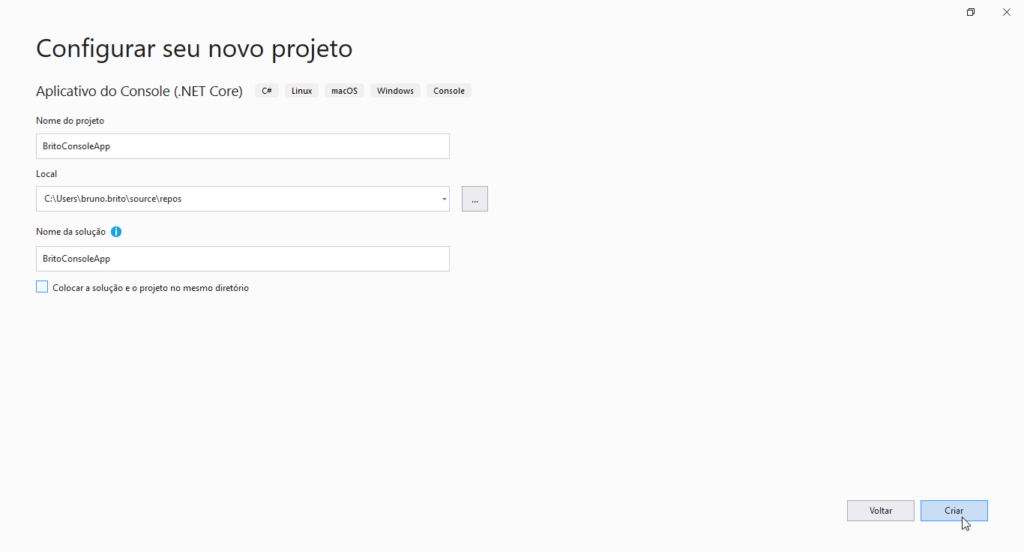Click the 'Colocar a solução e o projeto' checkbox label
The image size is (1024, 552).
click(x=150, y=287)
